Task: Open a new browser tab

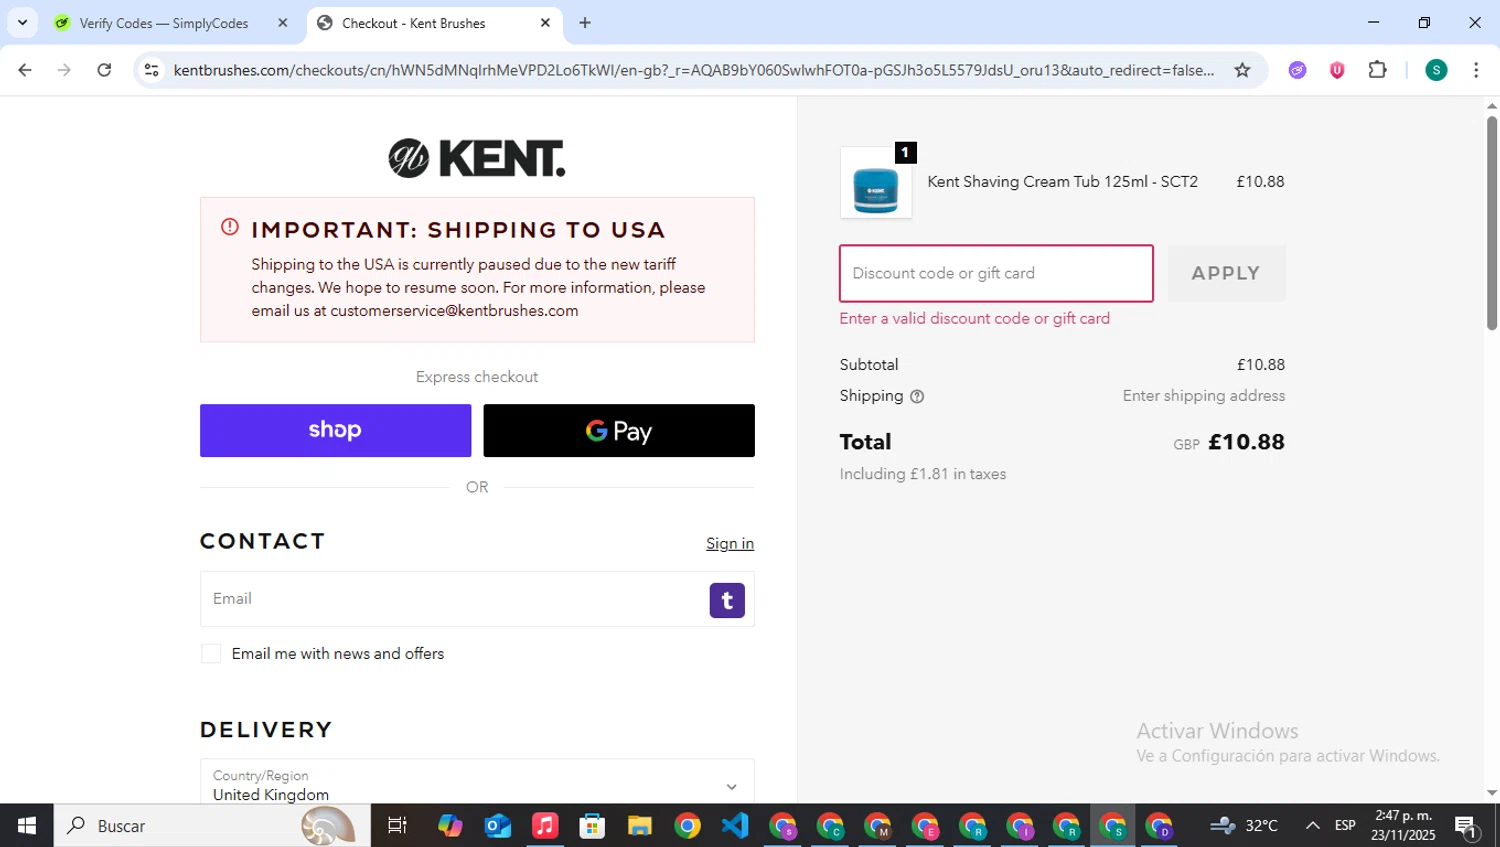Action: point(585,23)
